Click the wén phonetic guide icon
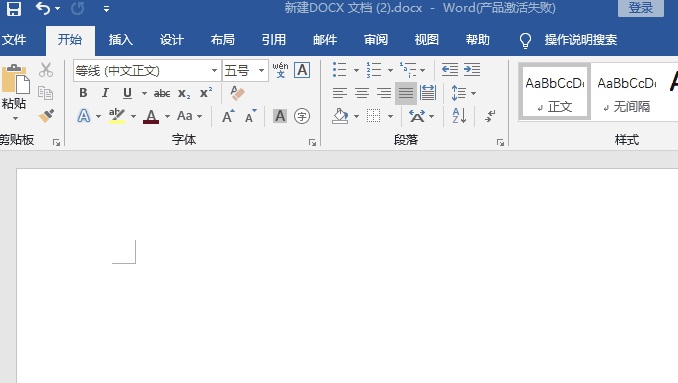 coord(280,70)
